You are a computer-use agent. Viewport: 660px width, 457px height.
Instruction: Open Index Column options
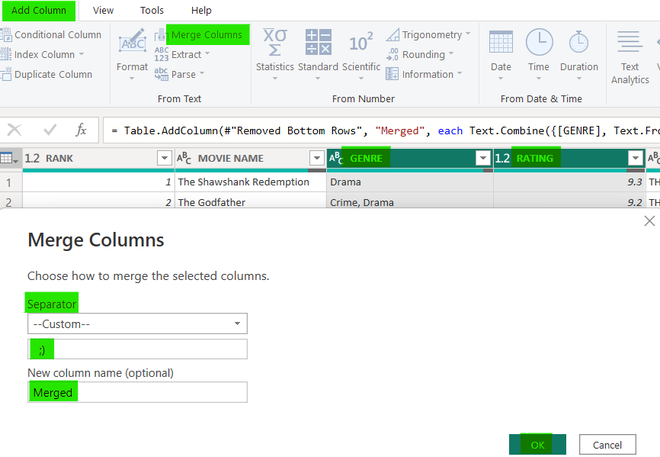click(43, 54)
